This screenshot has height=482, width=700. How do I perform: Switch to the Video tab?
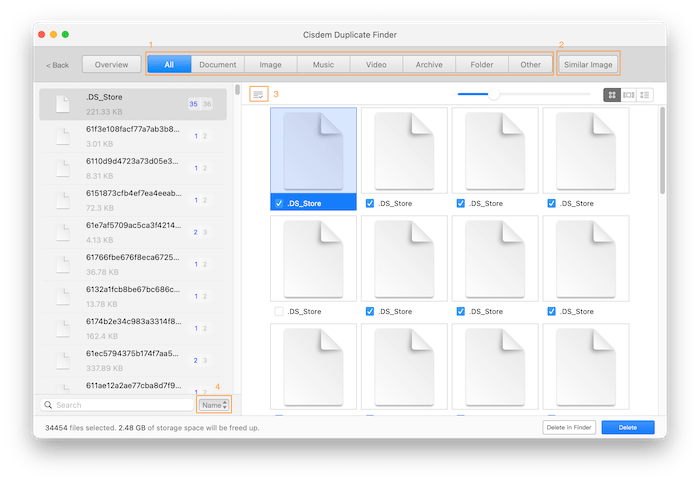376,65
